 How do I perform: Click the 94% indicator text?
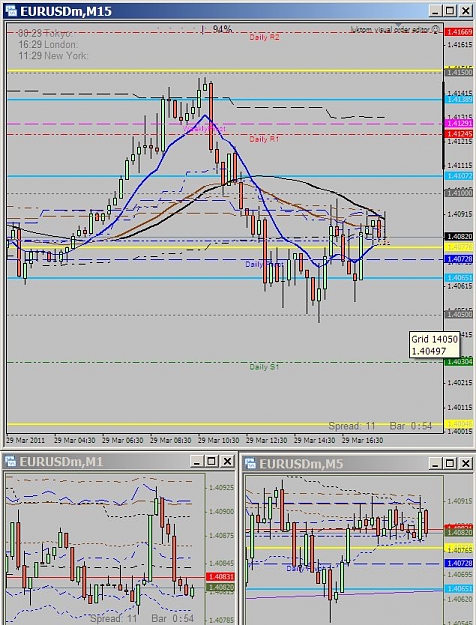(x=222, y=29)
